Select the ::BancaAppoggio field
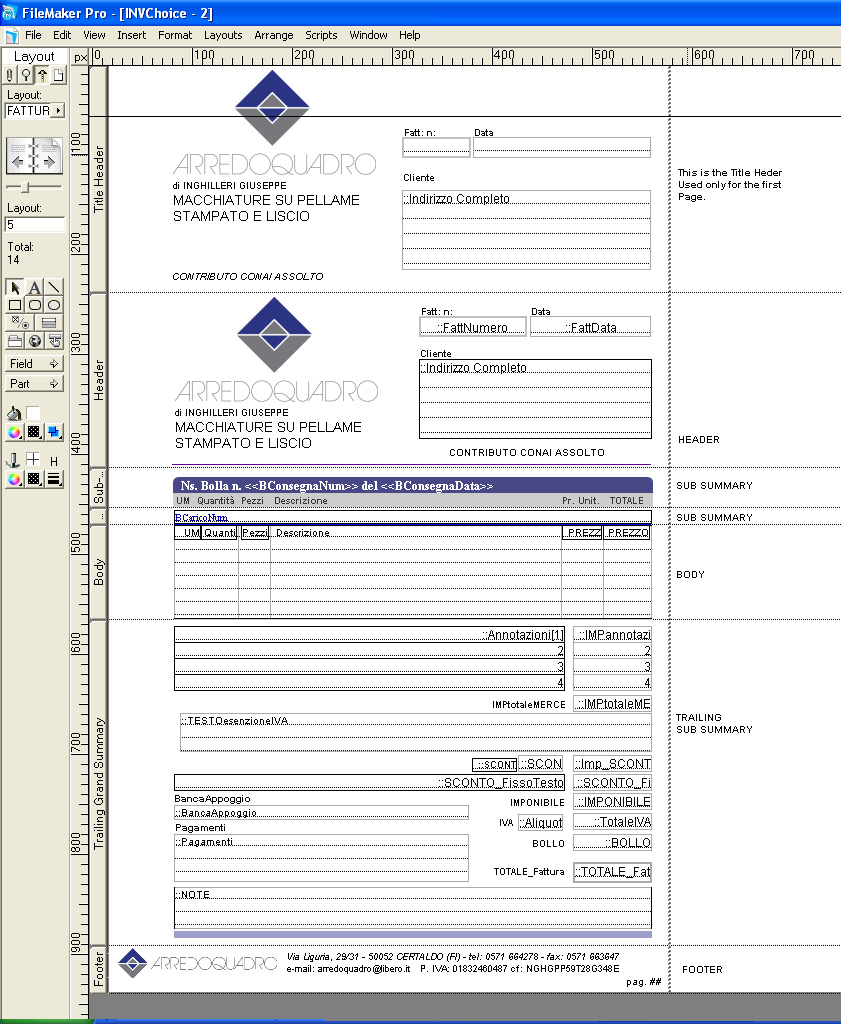 321,812
